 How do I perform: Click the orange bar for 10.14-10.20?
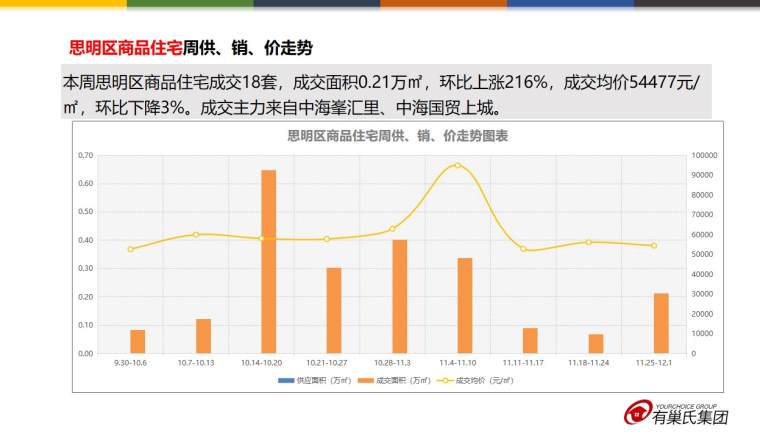point(269,262)
